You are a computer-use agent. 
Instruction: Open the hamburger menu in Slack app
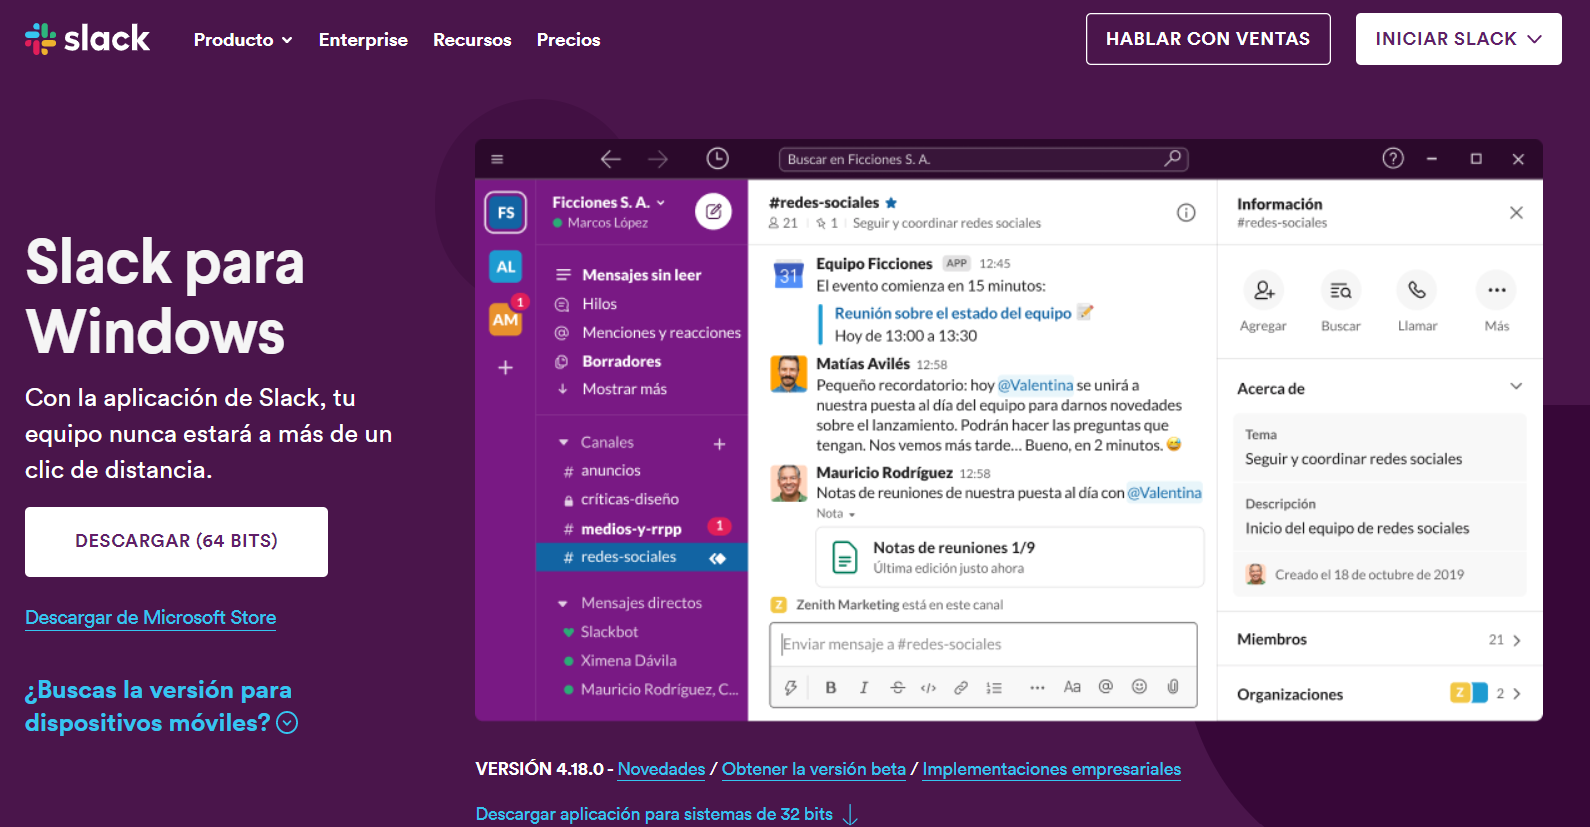497,159
